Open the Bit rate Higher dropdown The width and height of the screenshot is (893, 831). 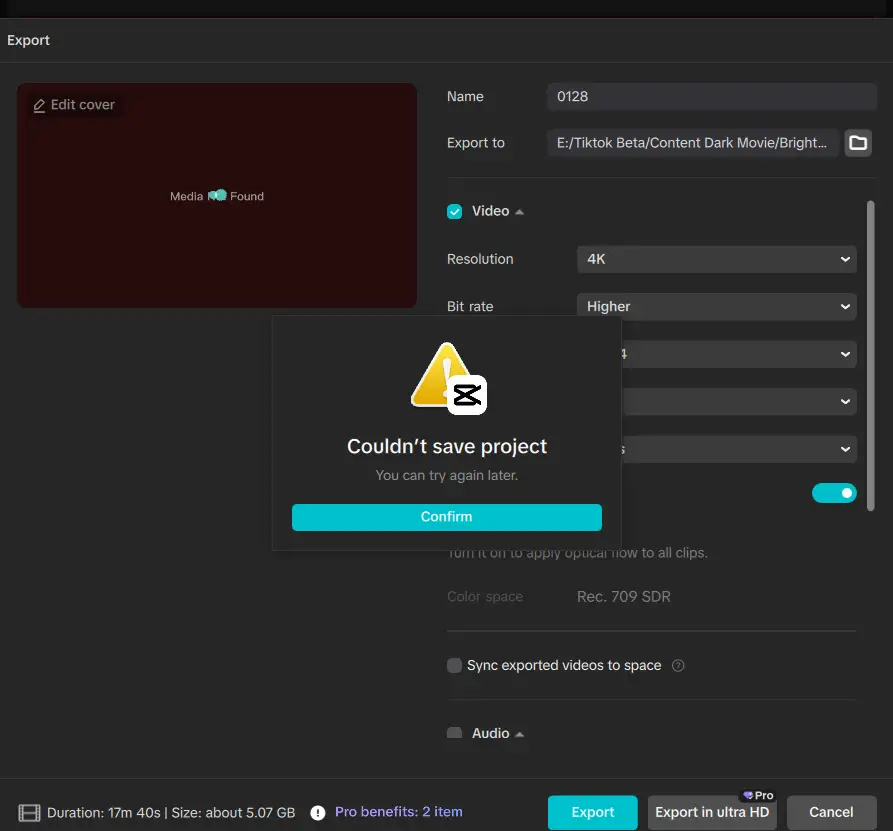[x=716, y=307]
